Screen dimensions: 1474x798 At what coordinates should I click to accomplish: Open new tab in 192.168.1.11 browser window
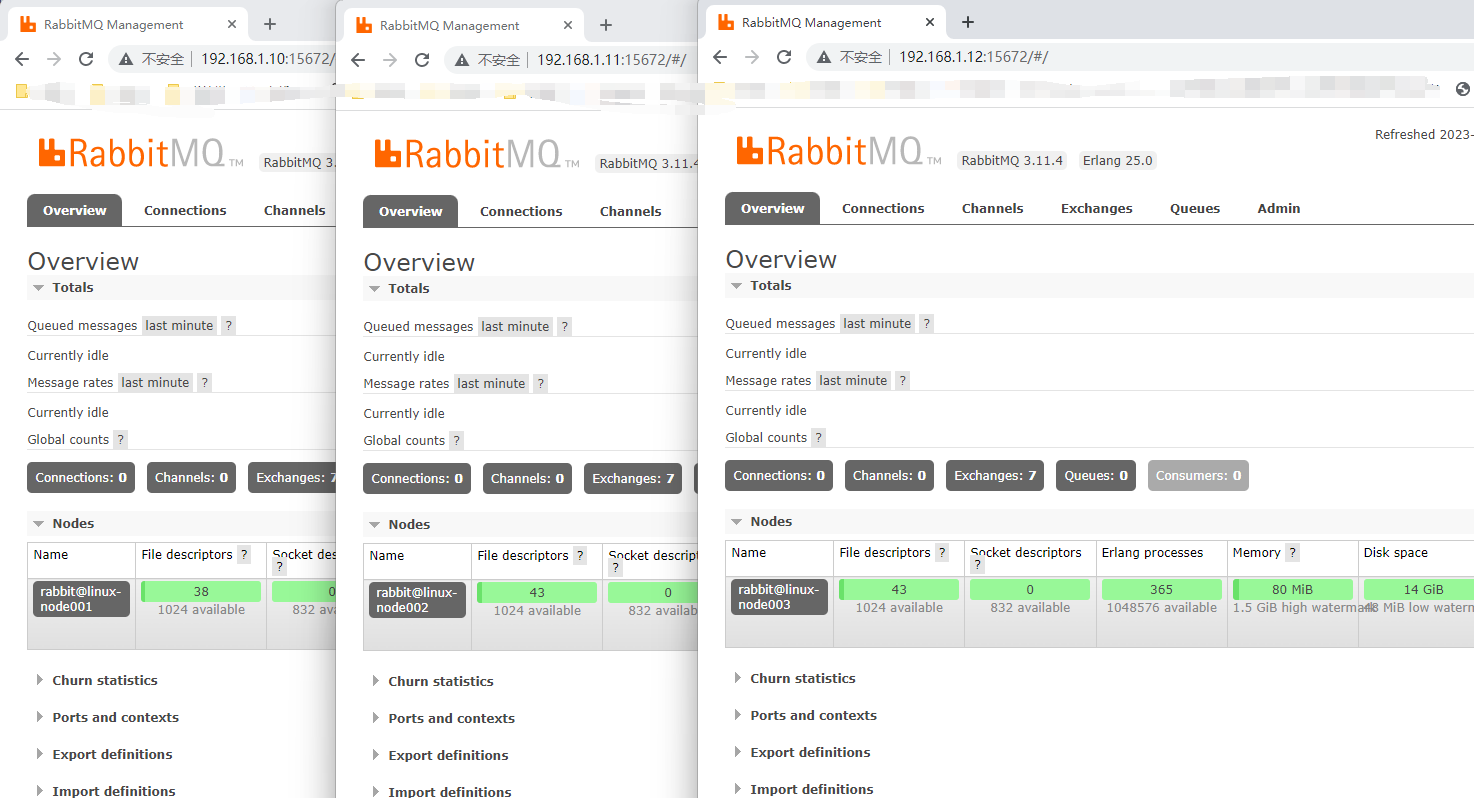(x=605, y=25)
